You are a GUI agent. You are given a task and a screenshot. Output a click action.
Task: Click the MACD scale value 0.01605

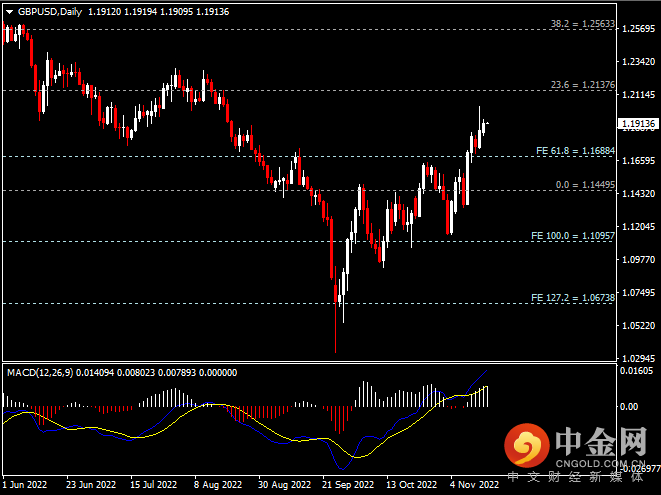click(x=637, y=371)
